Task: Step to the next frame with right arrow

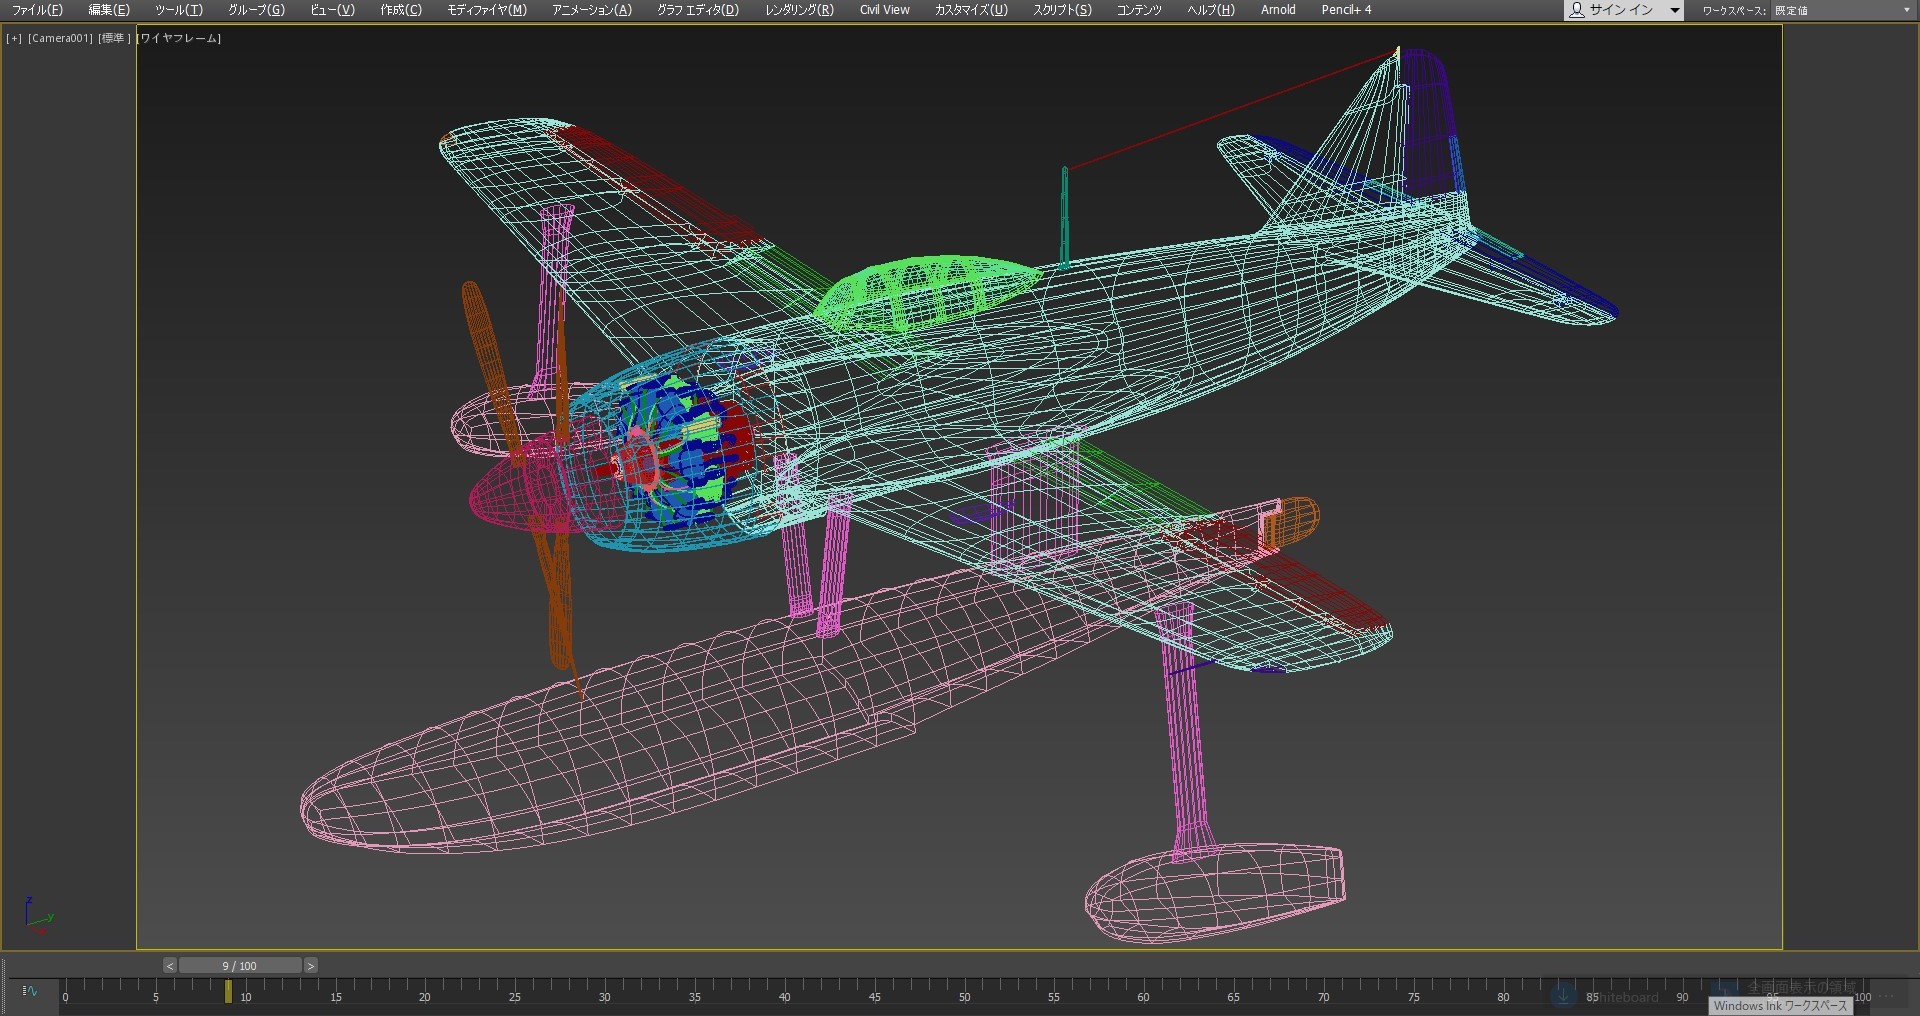Action: (x=311, y=966)
